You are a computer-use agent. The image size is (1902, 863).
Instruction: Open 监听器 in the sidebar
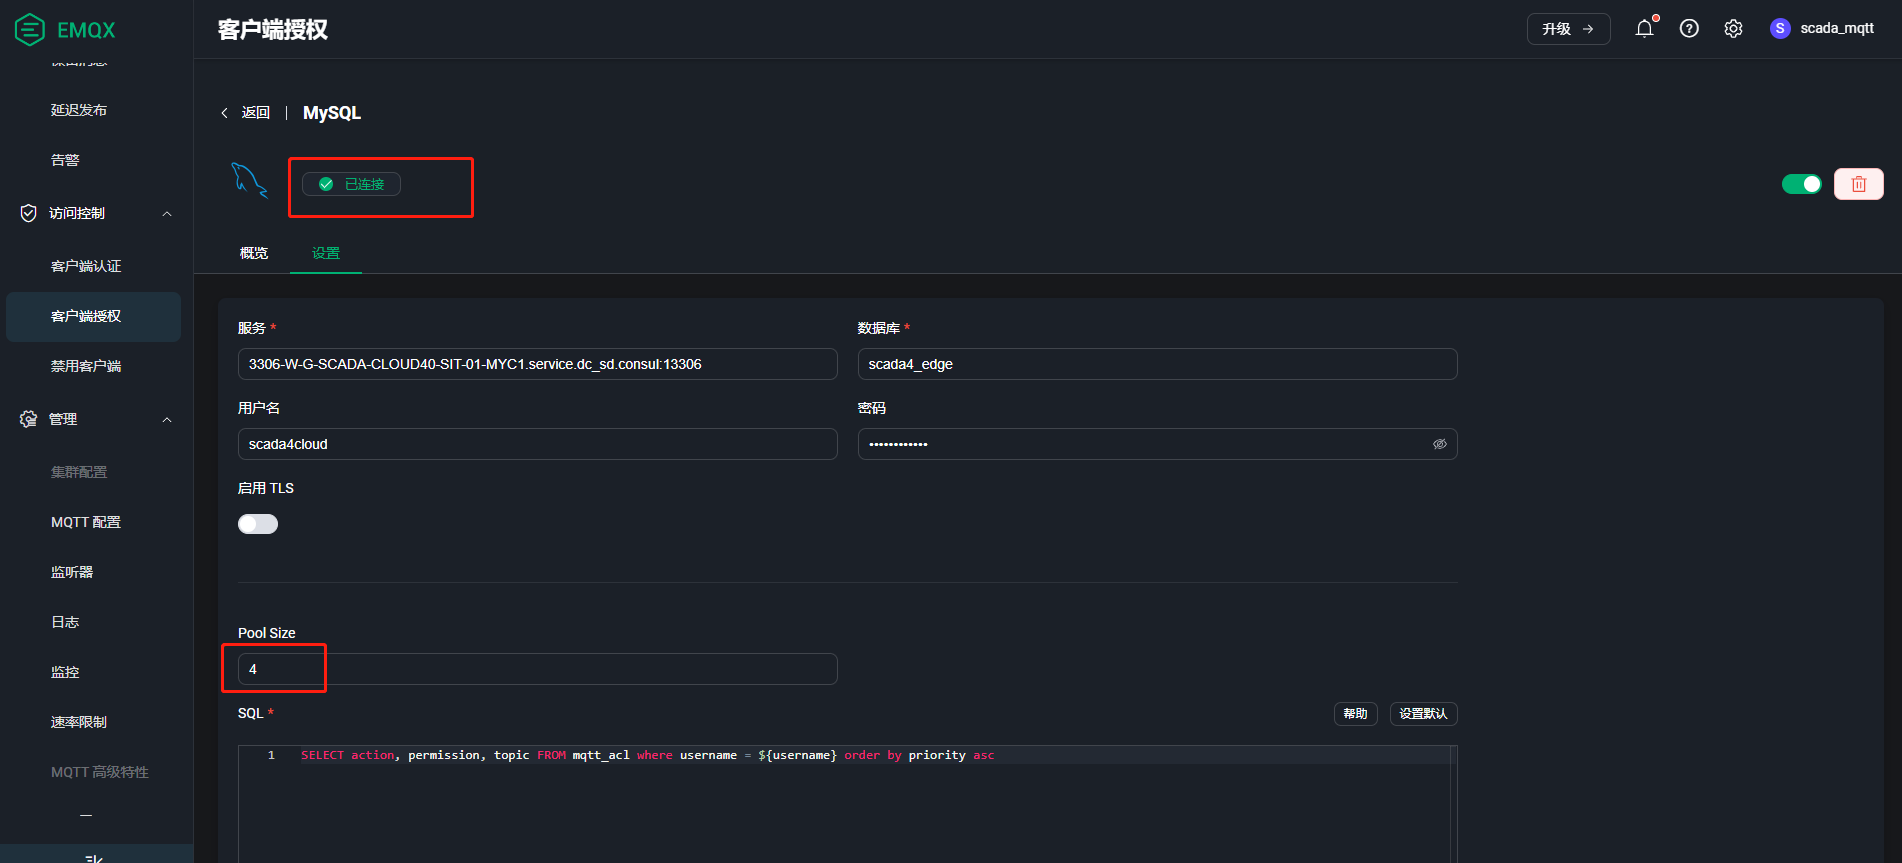point(72,572)
